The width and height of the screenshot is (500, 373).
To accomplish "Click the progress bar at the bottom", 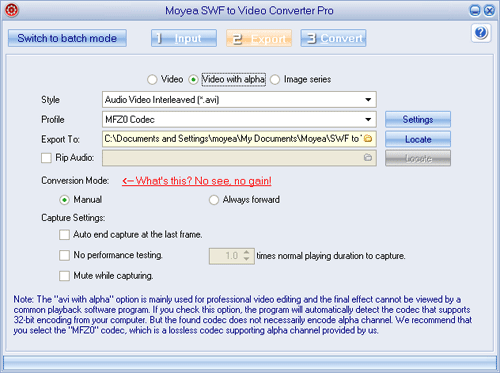I will 250,362.
